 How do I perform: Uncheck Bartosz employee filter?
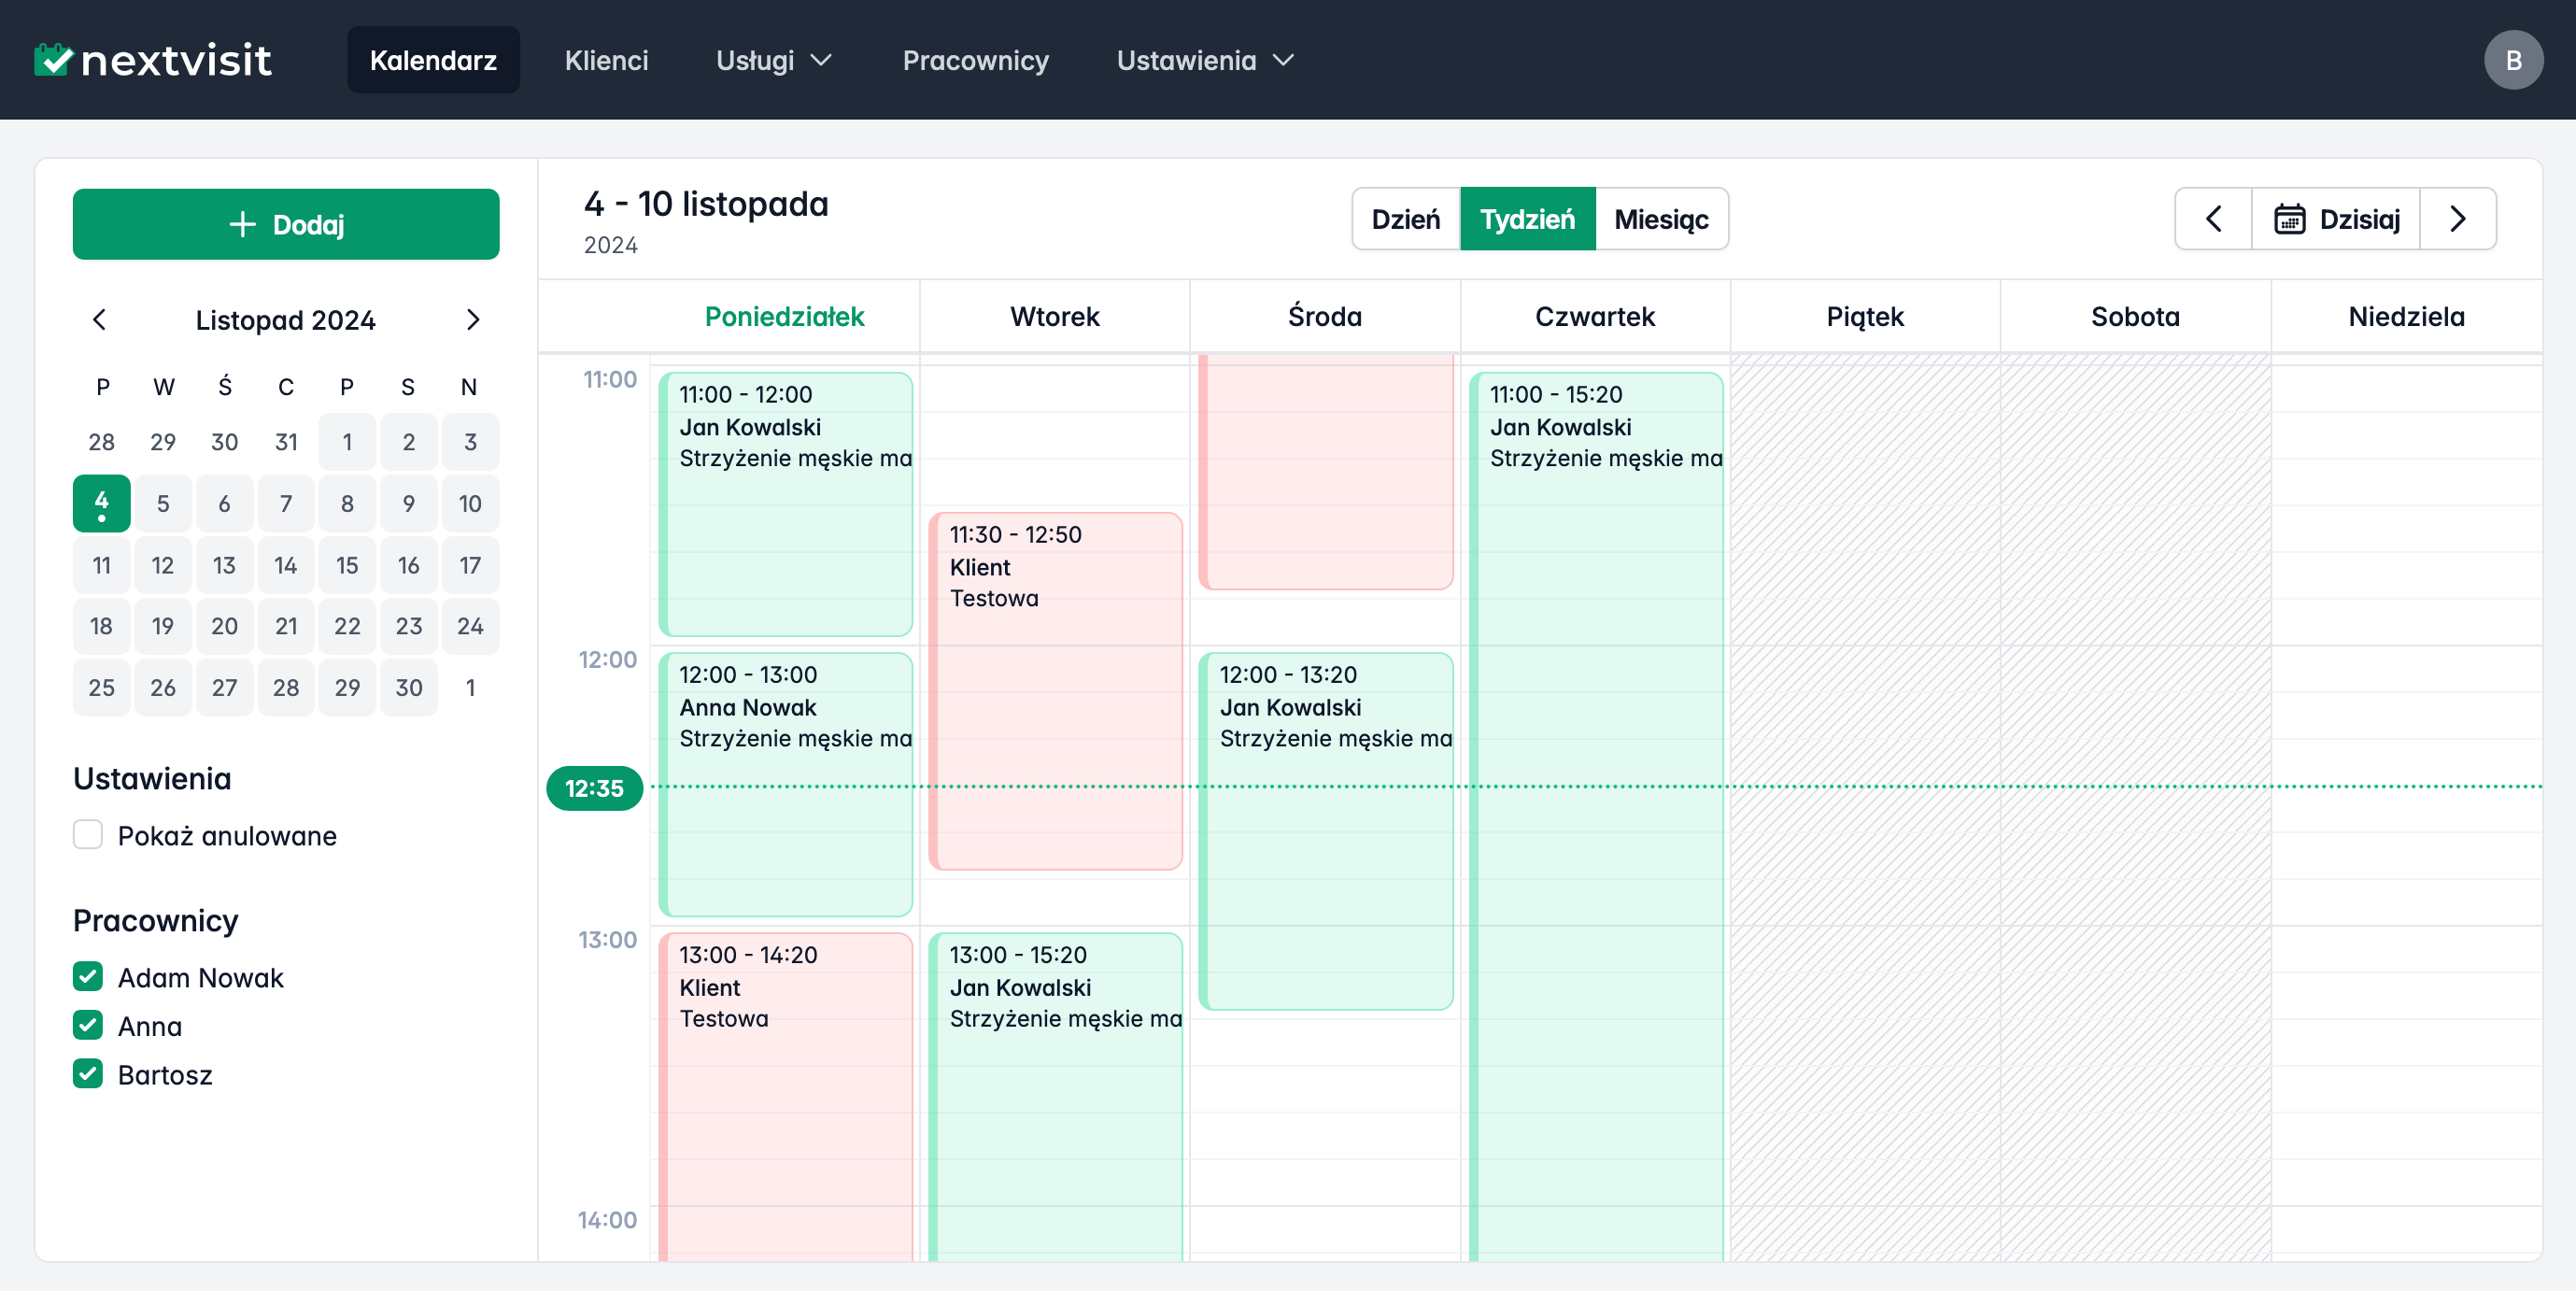click(x=88, y=1073)
